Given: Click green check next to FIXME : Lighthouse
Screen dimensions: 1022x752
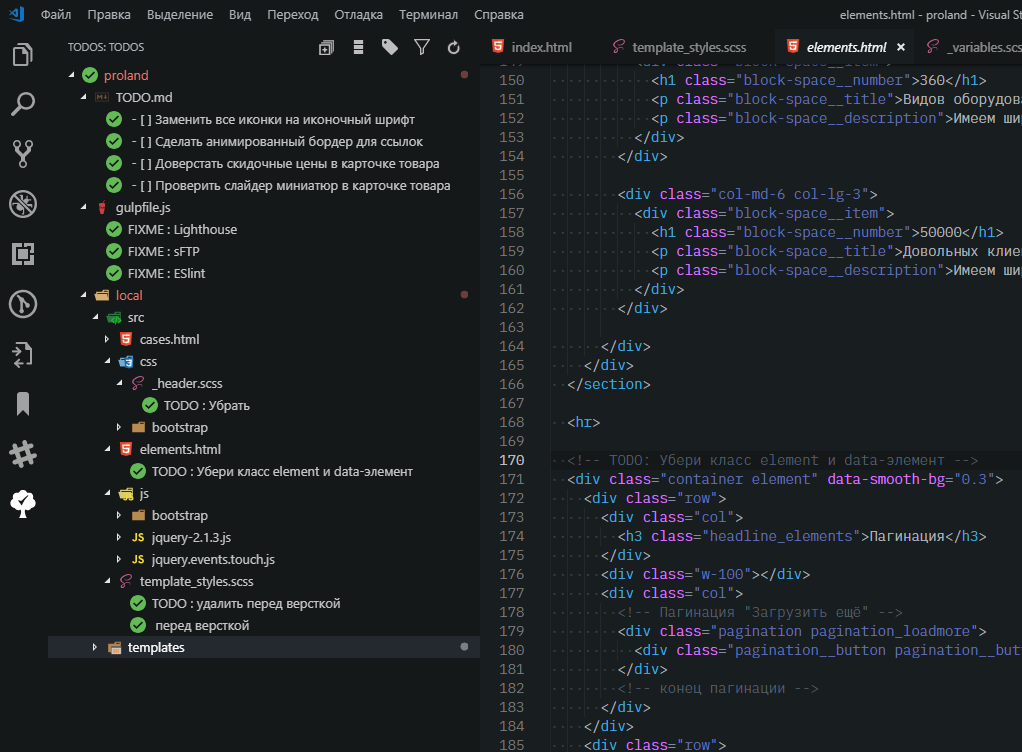Looking at the screenshot, I should click(114, 230).
